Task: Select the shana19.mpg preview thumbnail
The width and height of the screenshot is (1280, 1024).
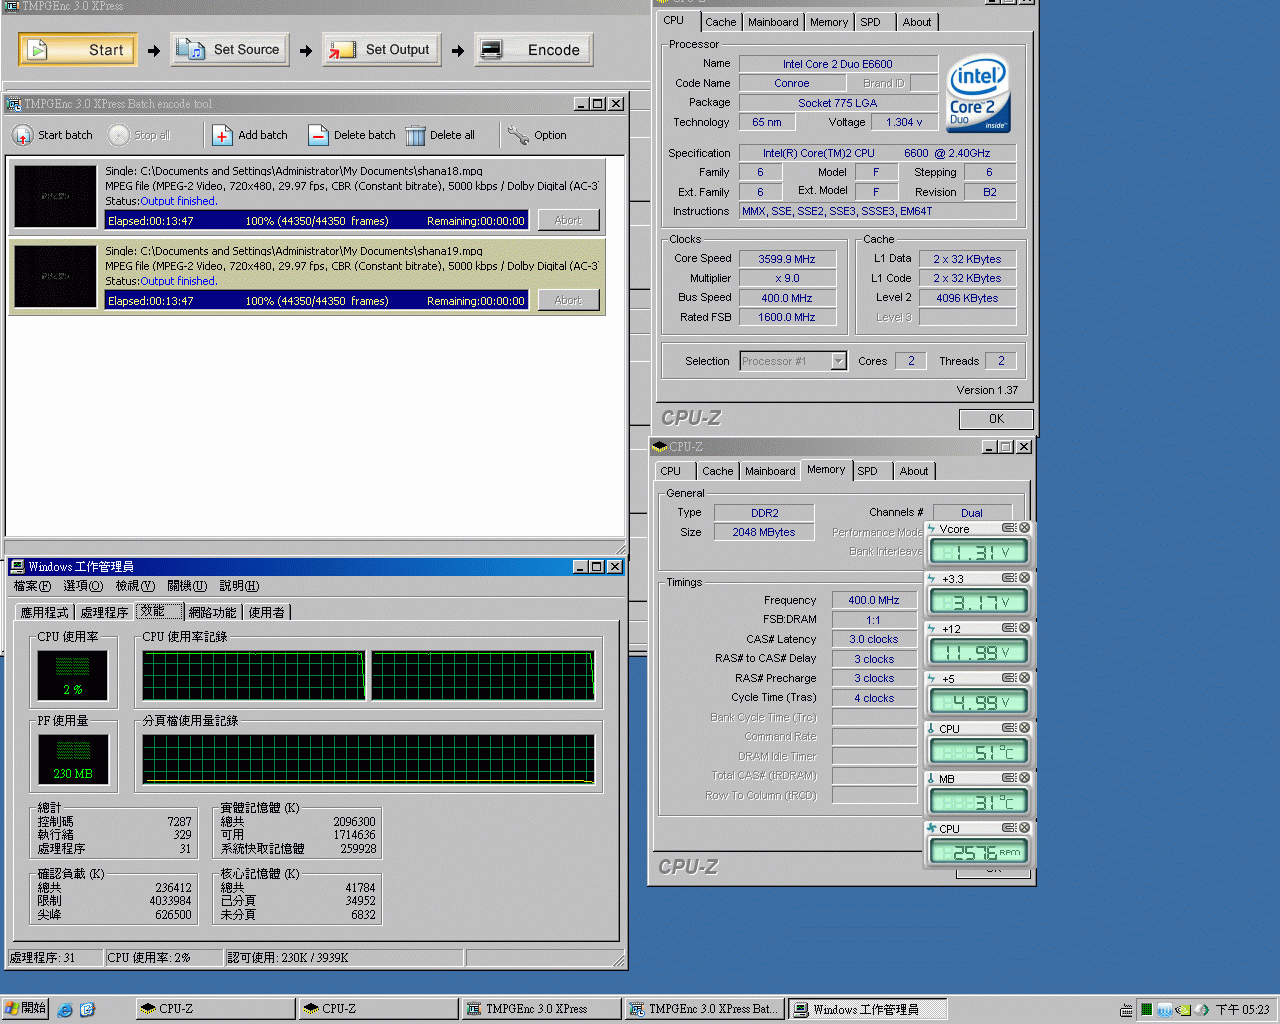Action: click(x=55, y=276)
